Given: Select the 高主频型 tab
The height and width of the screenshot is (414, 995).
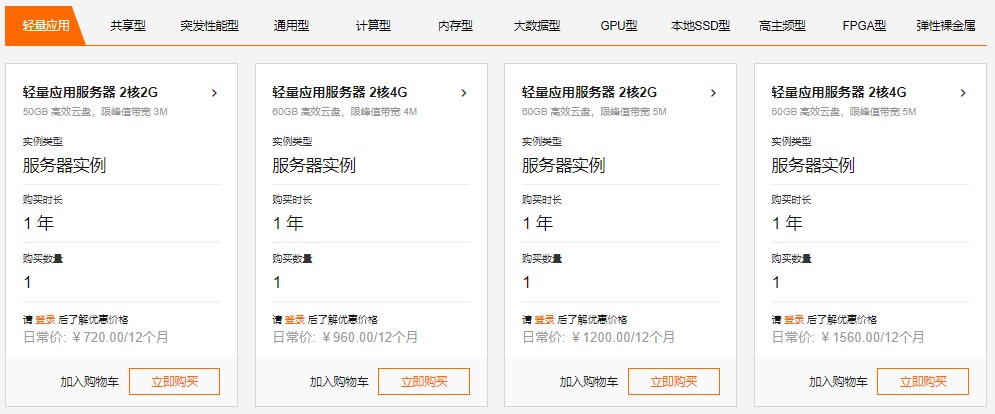Looking at the screenshot, I should click(x=782, y=26).
